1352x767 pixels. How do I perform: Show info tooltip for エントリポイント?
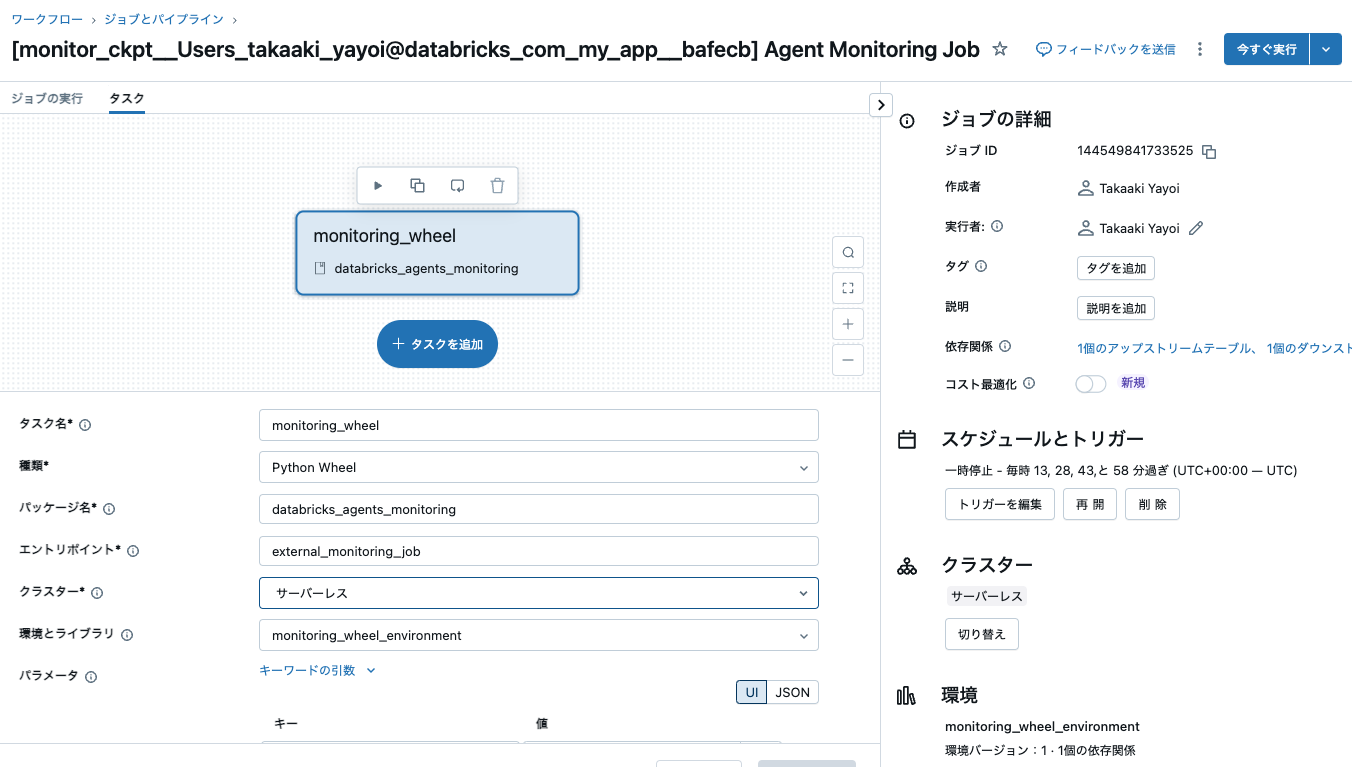click(x=133, y=551)
